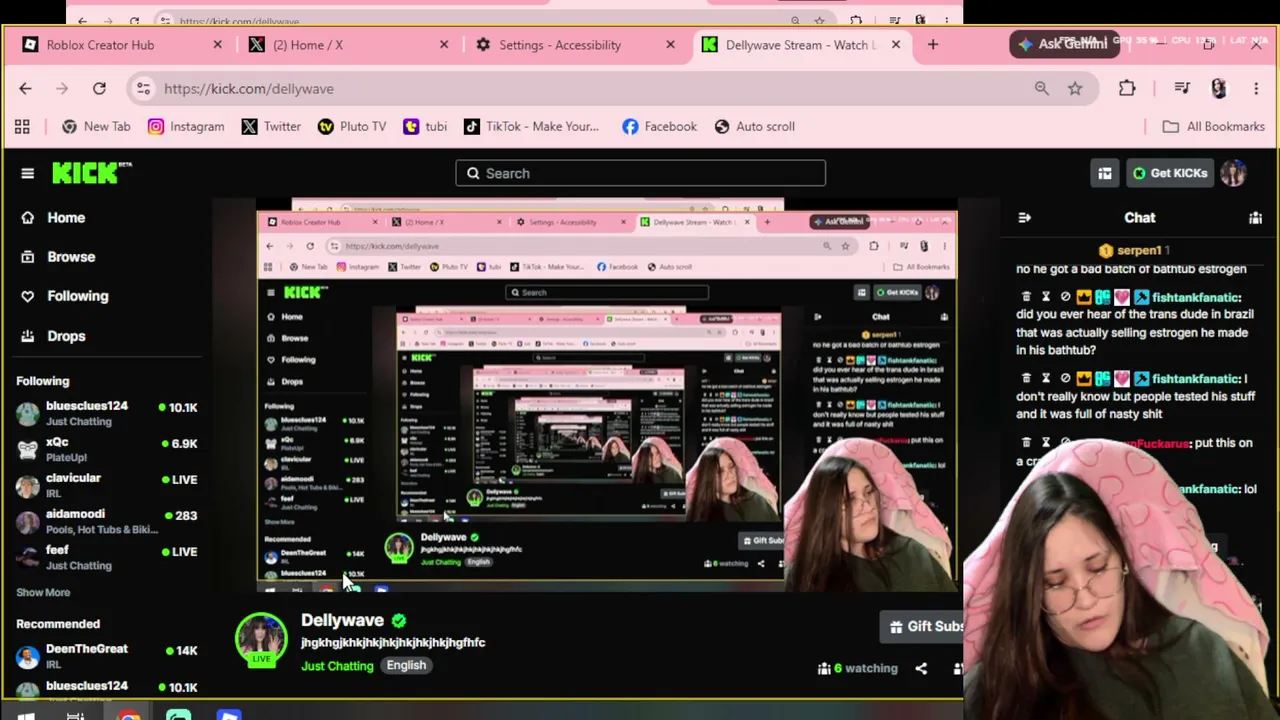The height and width of the screenshot is (720, 1280).
Task: Click the serpen1 top gifter name in chat
Action: pos(1139,250)
